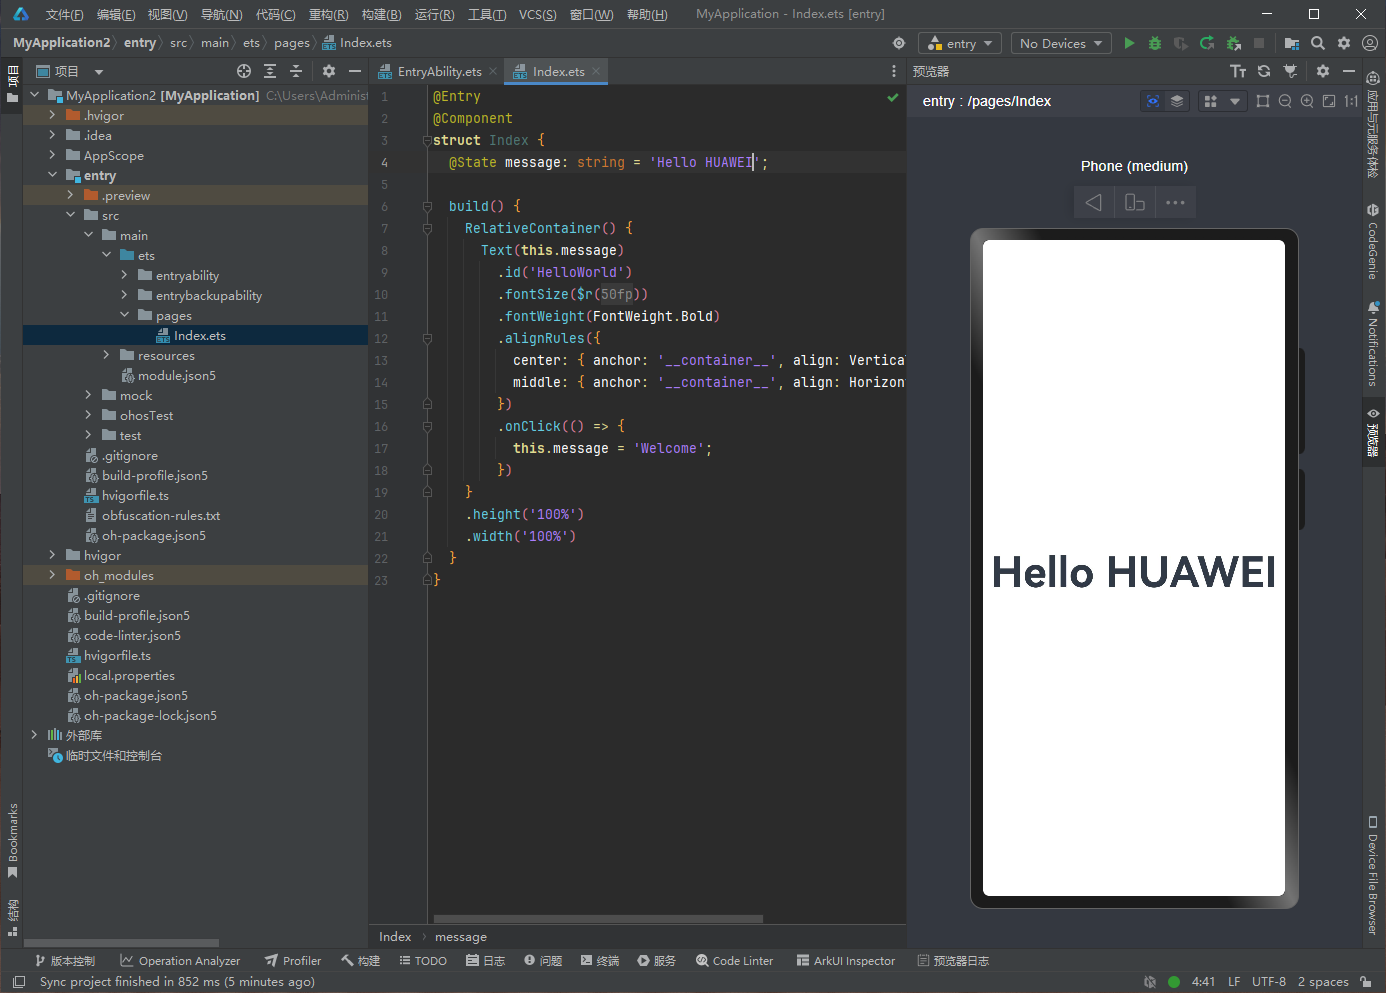
Task: Expand all items in project tree
Action: 270,71
